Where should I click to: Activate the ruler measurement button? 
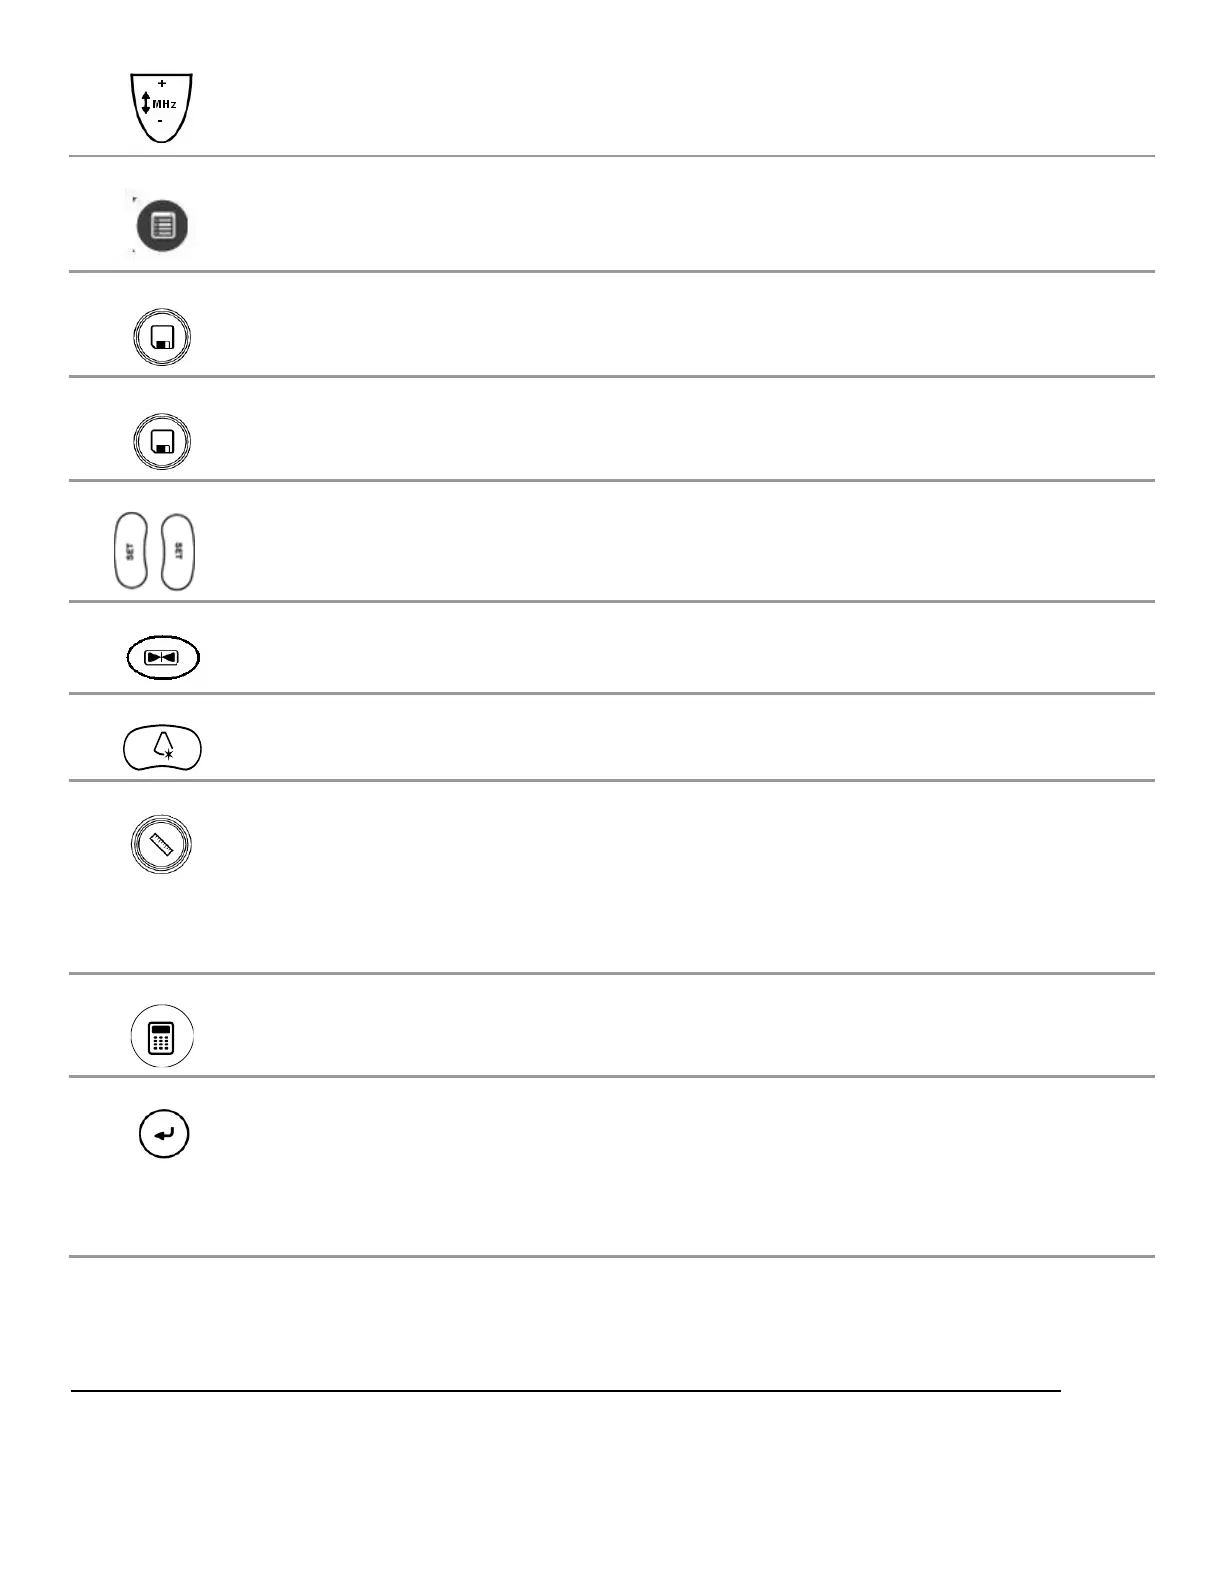coord(162,845)
